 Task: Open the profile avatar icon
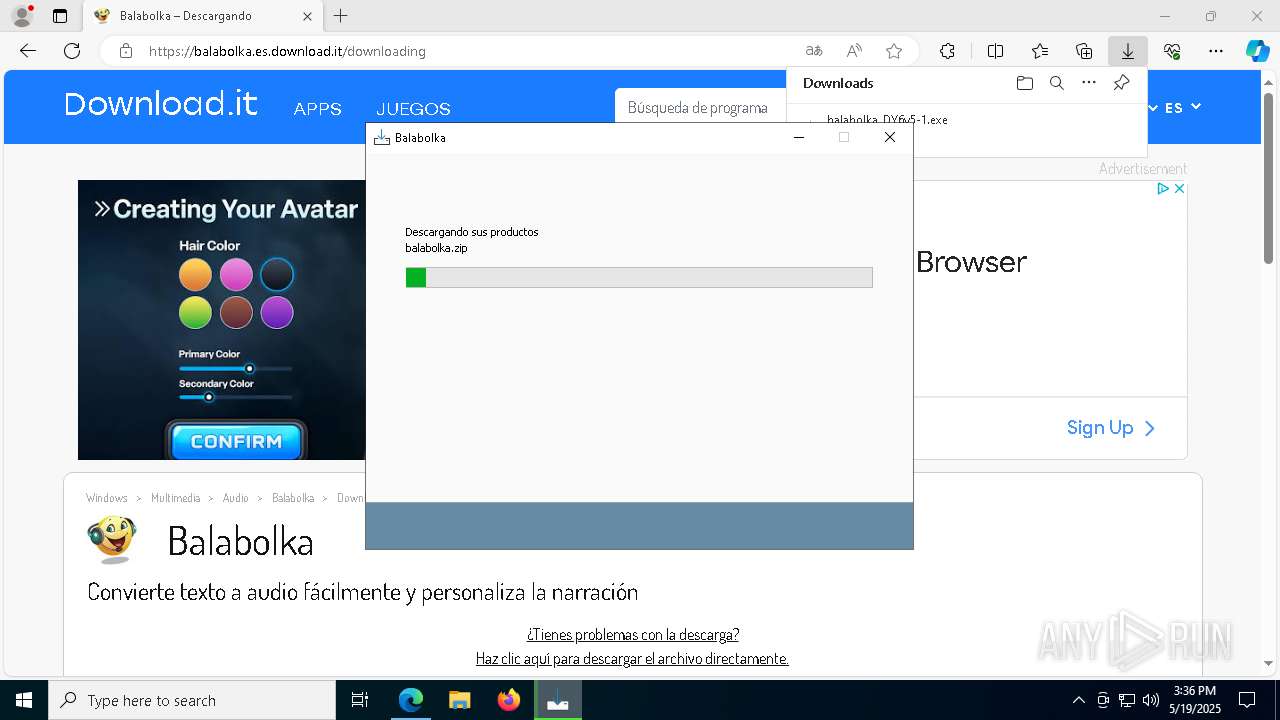pyautogui.click(x=22, y=16)
